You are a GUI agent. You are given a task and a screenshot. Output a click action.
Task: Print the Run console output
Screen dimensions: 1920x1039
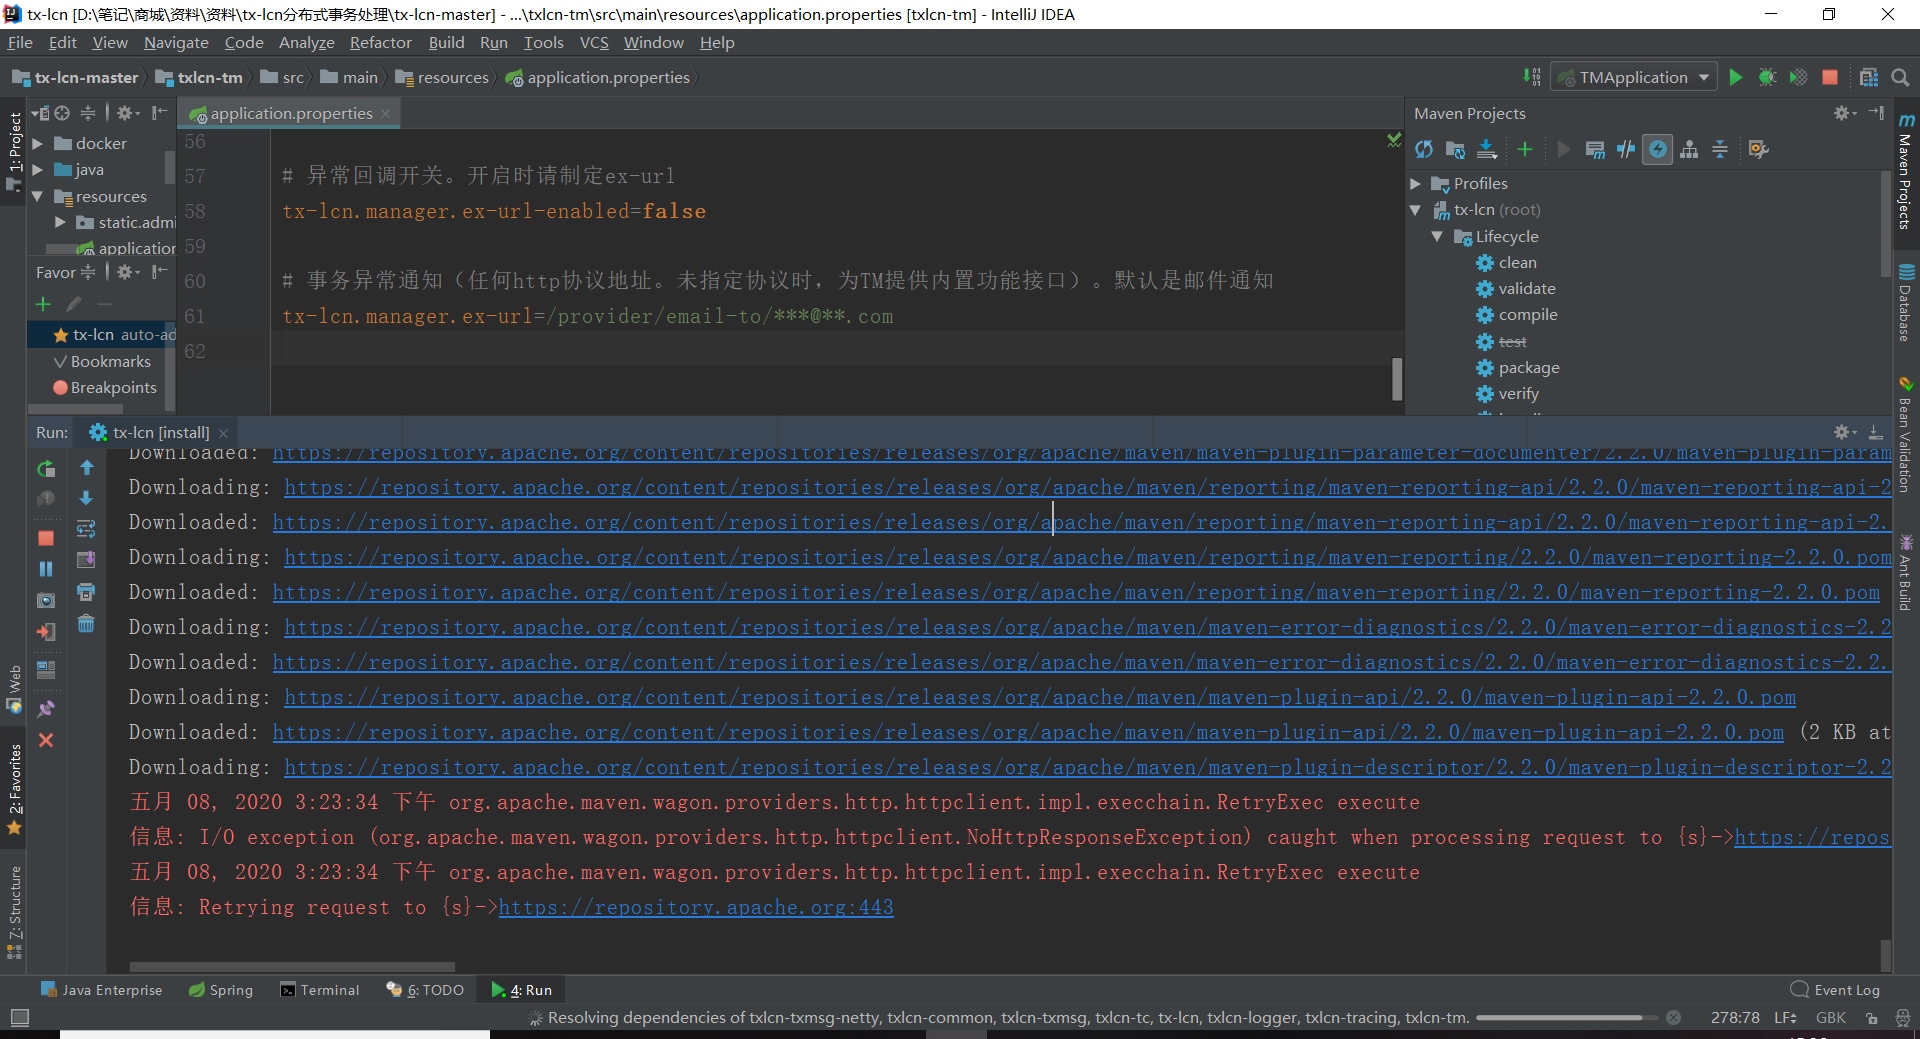tap(86, 592)
